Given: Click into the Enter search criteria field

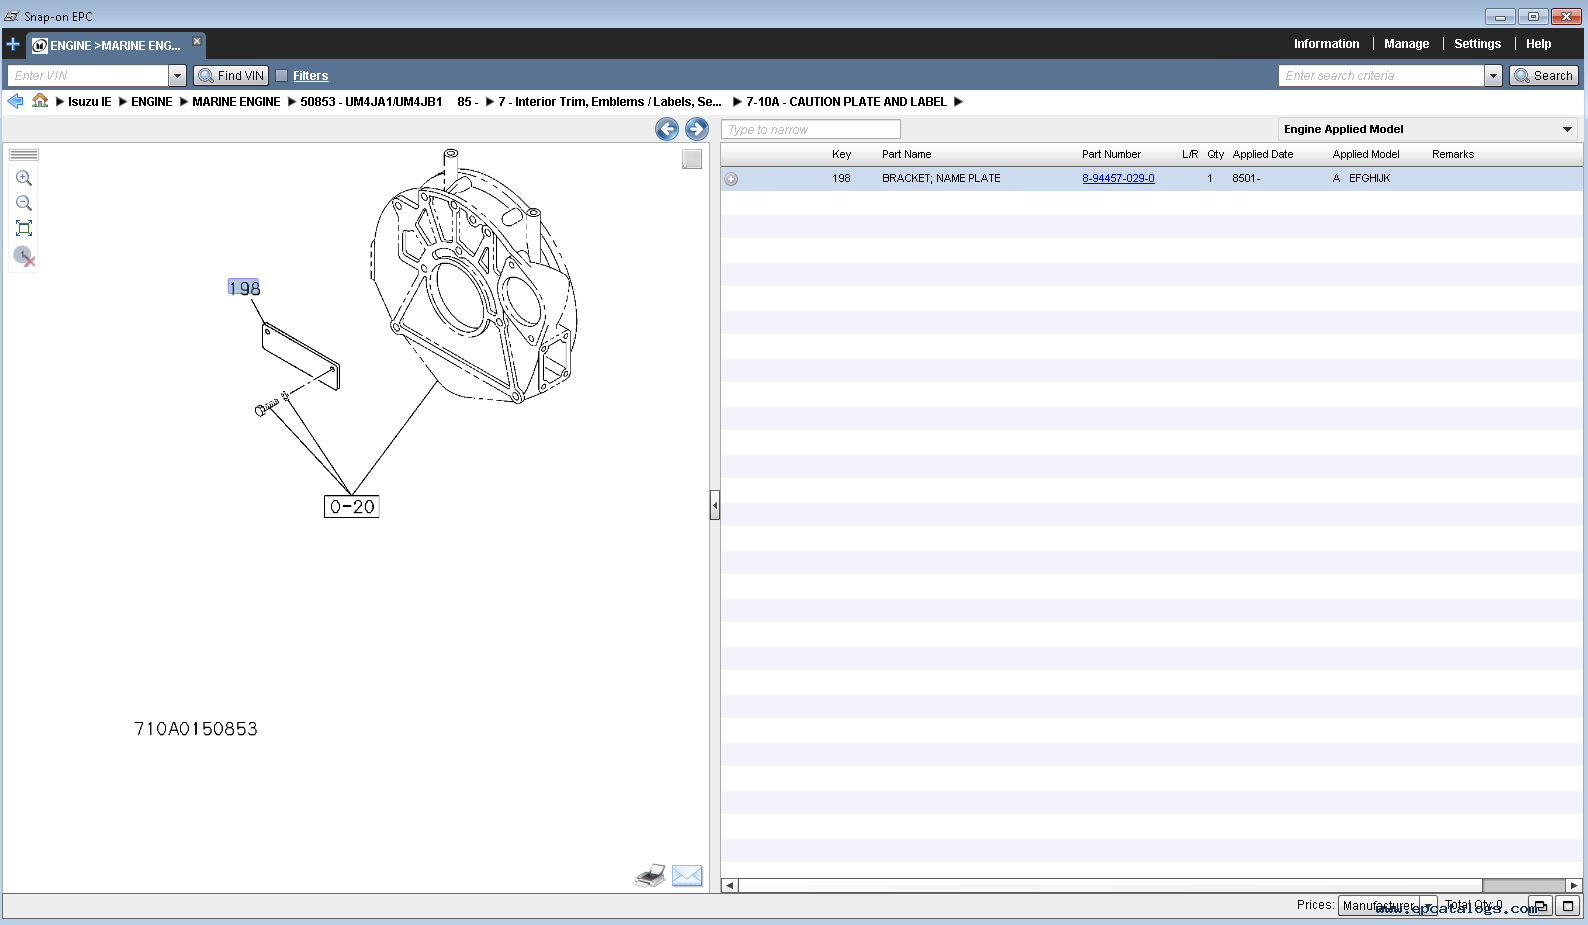Looking at the screenshot, I should 1381,76.
